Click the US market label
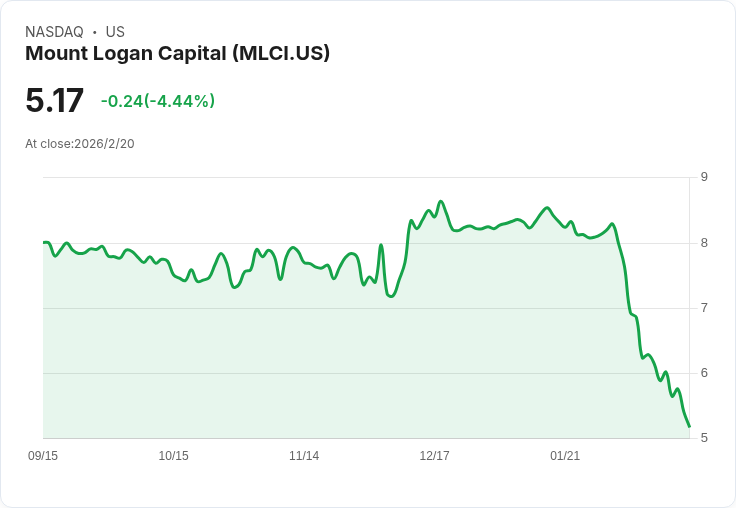Image resolution: width=736 pixels, height=508 pixels. pos(115,32)
